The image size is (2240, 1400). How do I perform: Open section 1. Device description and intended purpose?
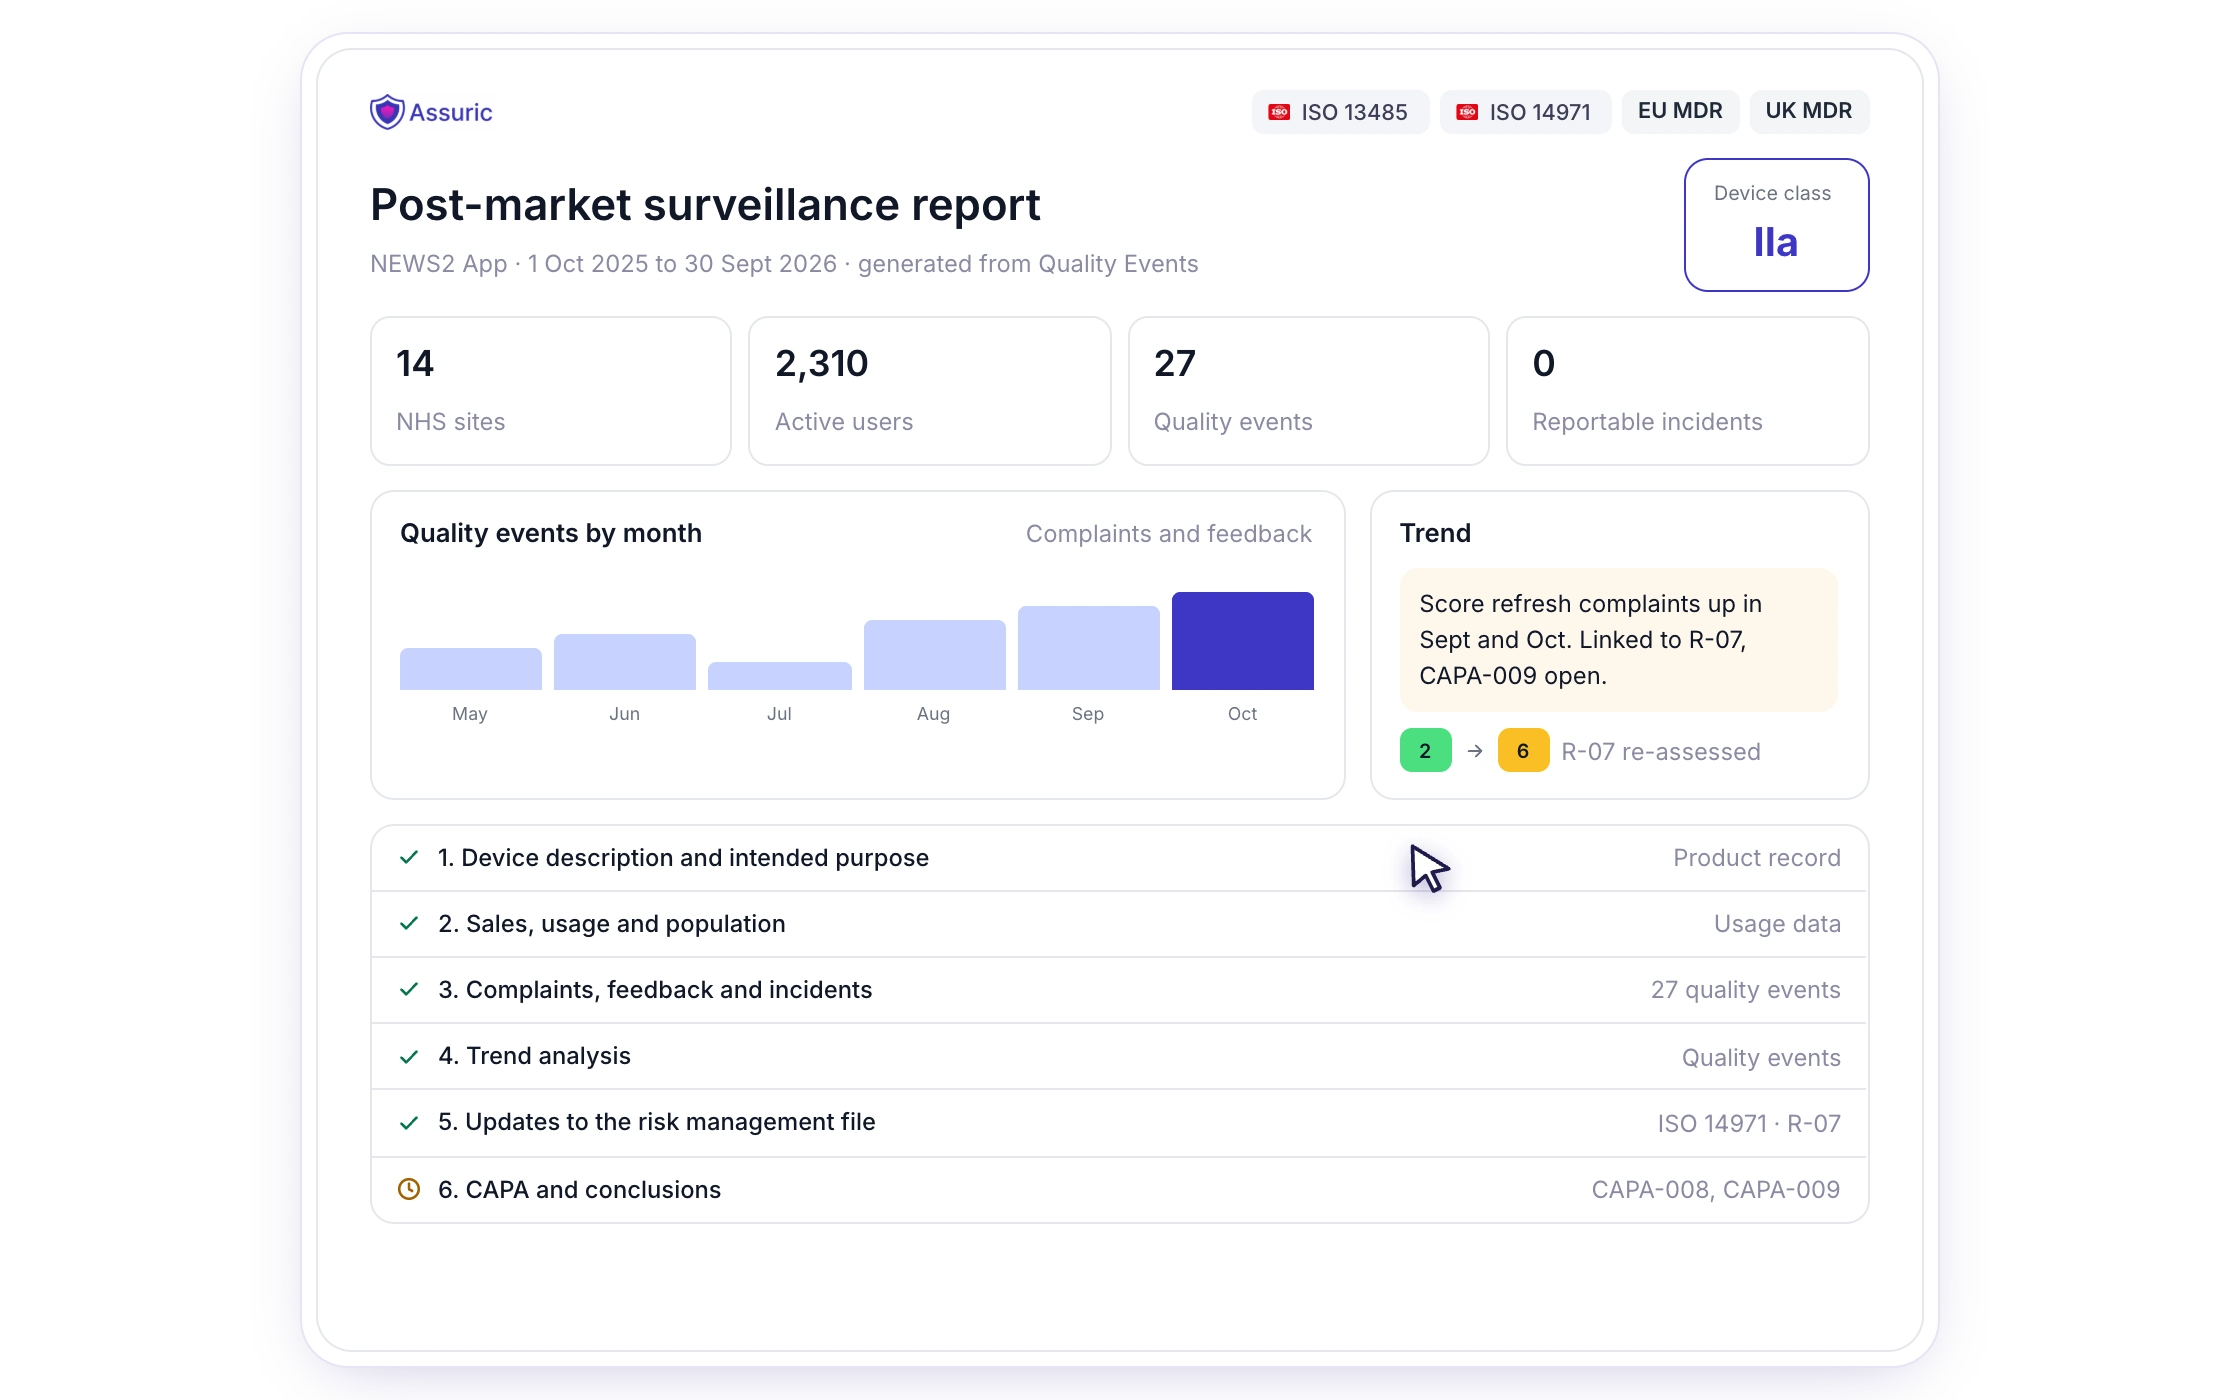click(1120, 858)
